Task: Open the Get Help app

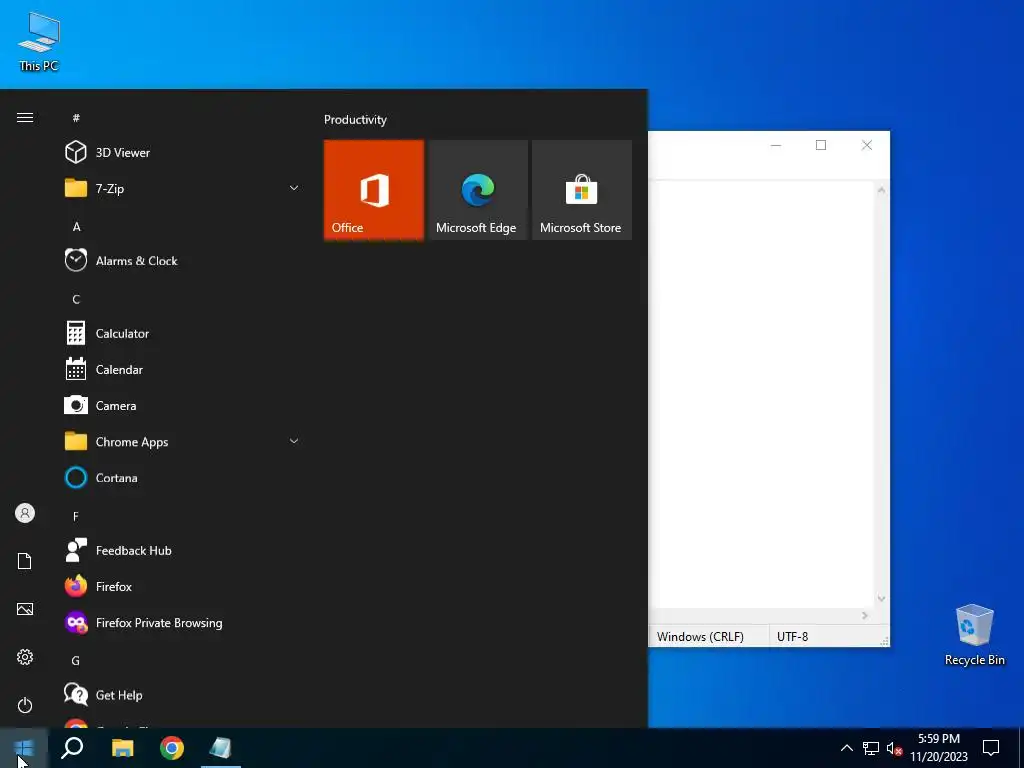Action: (183, 695)
